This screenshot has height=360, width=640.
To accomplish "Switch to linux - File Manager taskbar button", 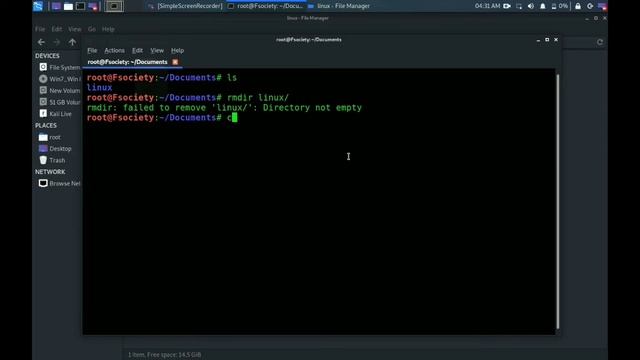I will pyautogui.click(x=339, y=6).
